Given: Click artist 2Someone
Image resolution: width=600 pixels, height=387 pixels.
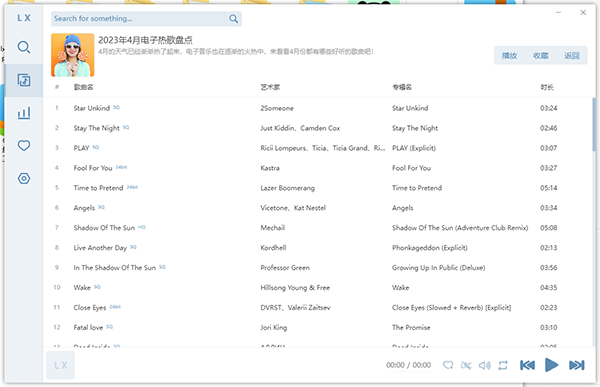Looking at the screenshot, I should 277,108.
